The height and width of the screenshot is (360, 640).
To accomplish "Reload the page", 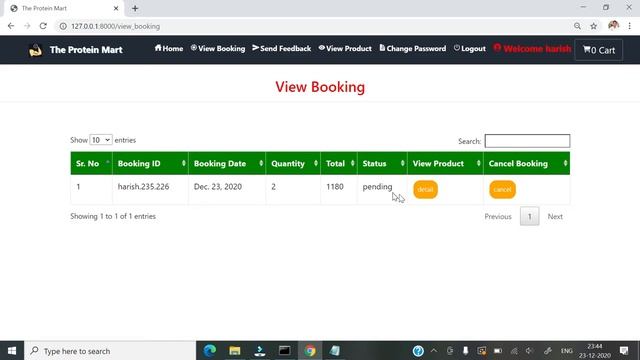I will [x=43, y=26].
